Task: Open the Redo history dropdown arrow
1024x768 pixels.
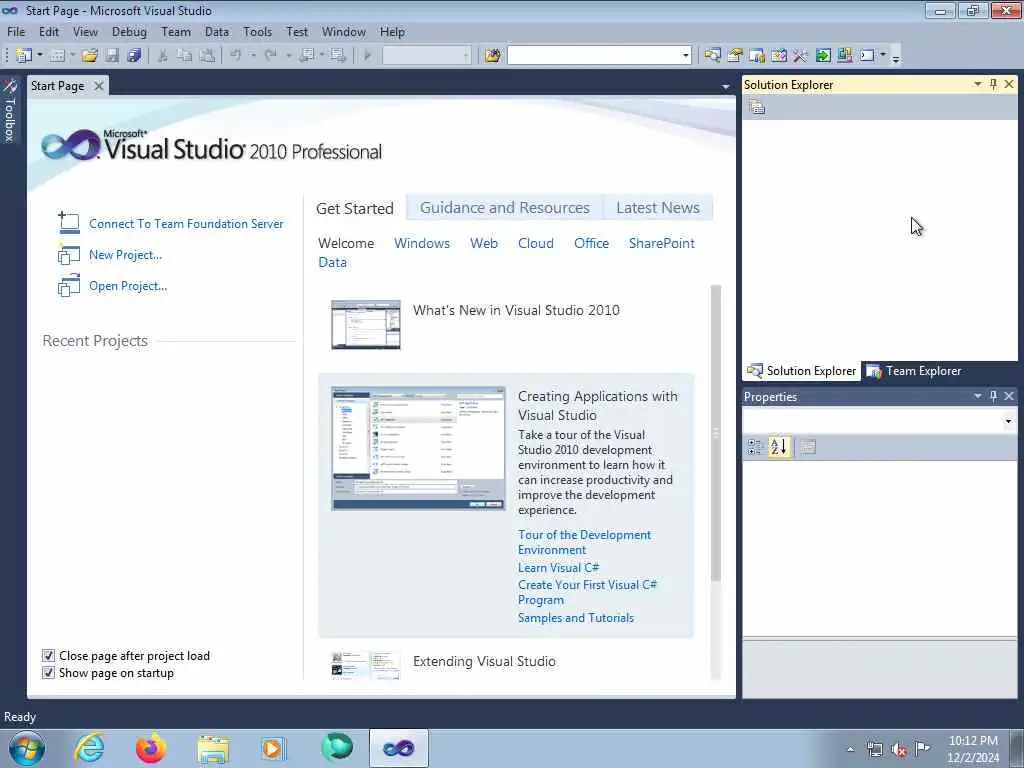Action: pyautogui.click(x=288, y=56)
